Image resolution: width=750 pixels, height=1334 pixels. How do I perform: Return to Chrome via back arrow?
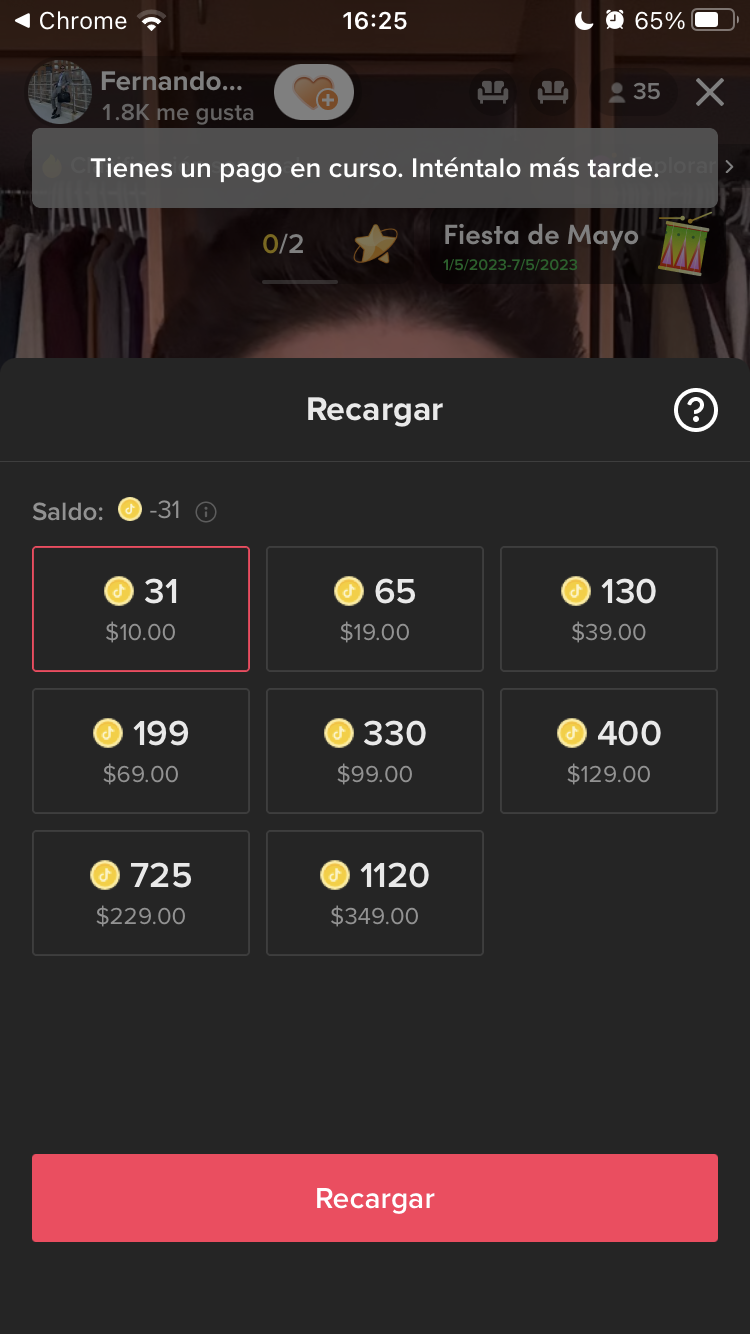(x=22, y=21)
